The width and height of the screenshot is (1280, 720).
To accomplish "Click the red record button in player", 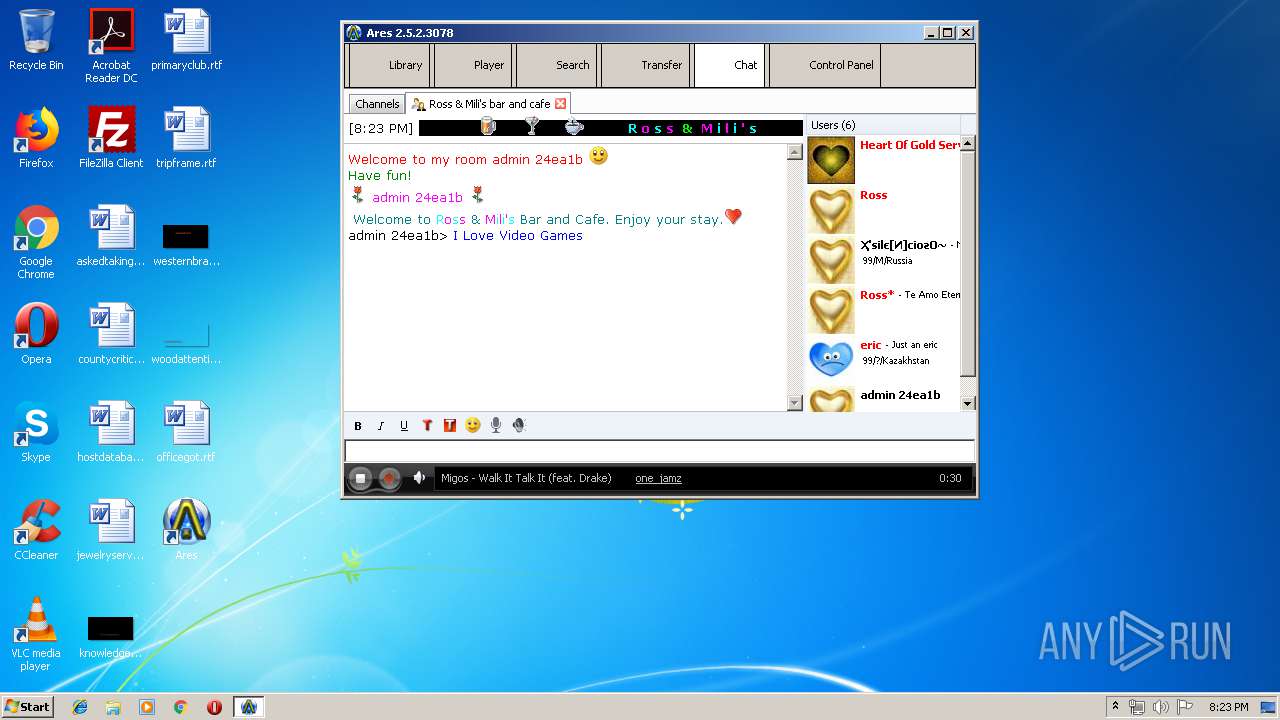I will click(x=390, y=478).
